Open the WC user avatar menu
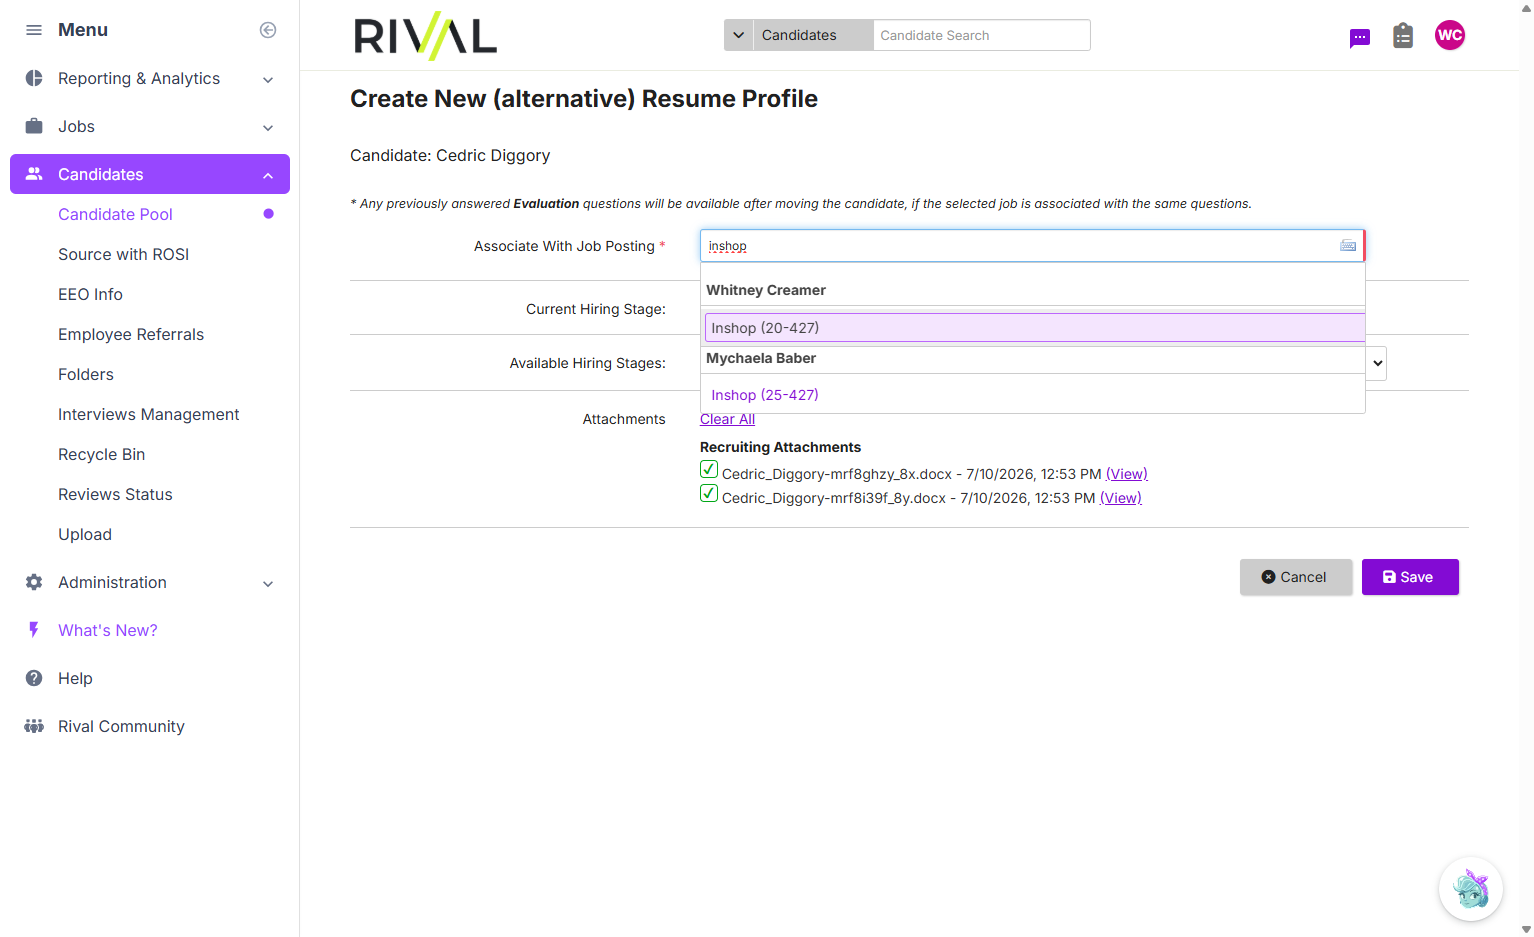 [1450, 35]
